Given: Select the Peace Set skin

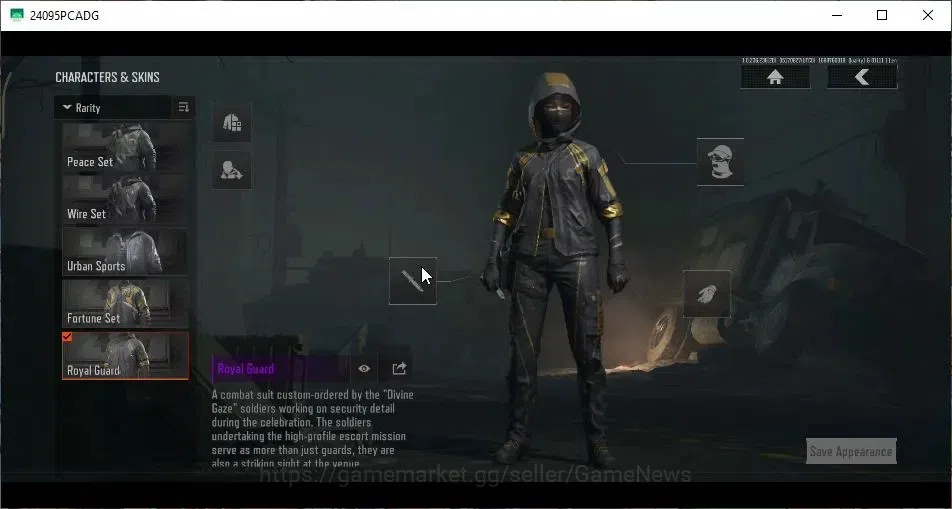Looking at the screenshot, I should coord(125,148).
